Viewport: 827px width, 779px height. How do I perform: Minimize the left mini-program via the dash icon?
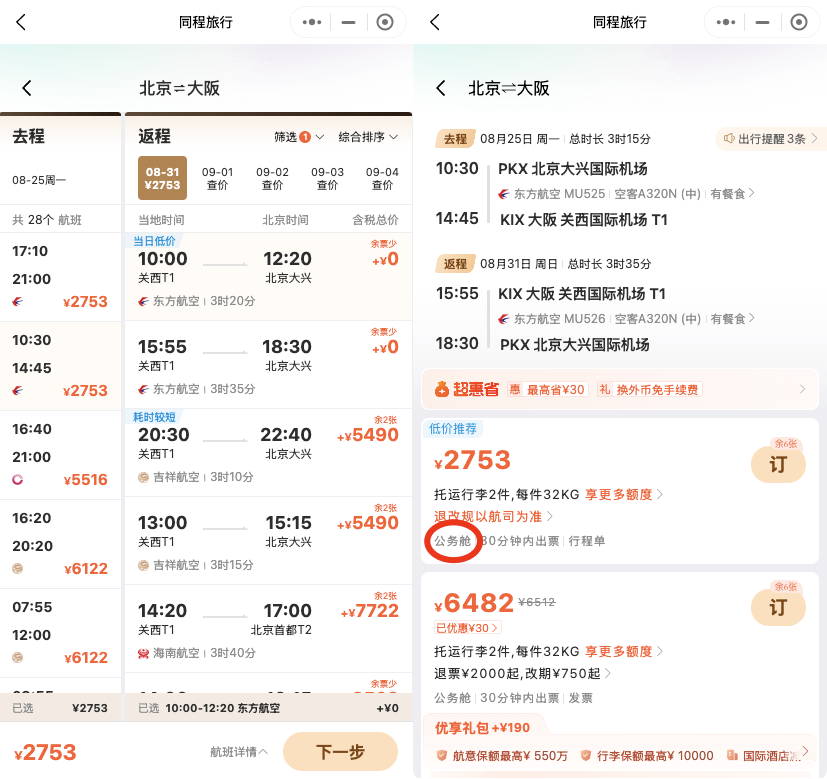(x=348, y=22)
